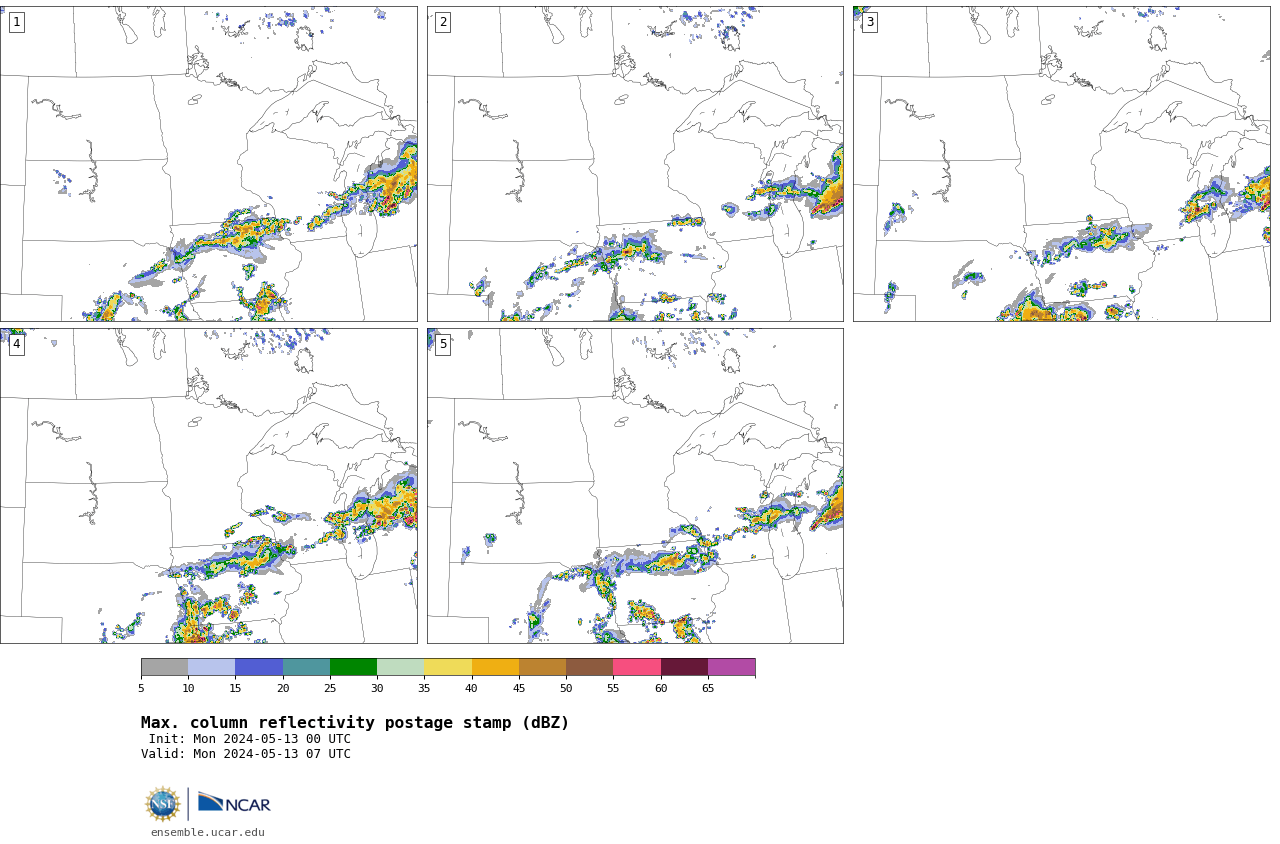
Task: Click the panel number label 5
Action: [x=443, y=344]
